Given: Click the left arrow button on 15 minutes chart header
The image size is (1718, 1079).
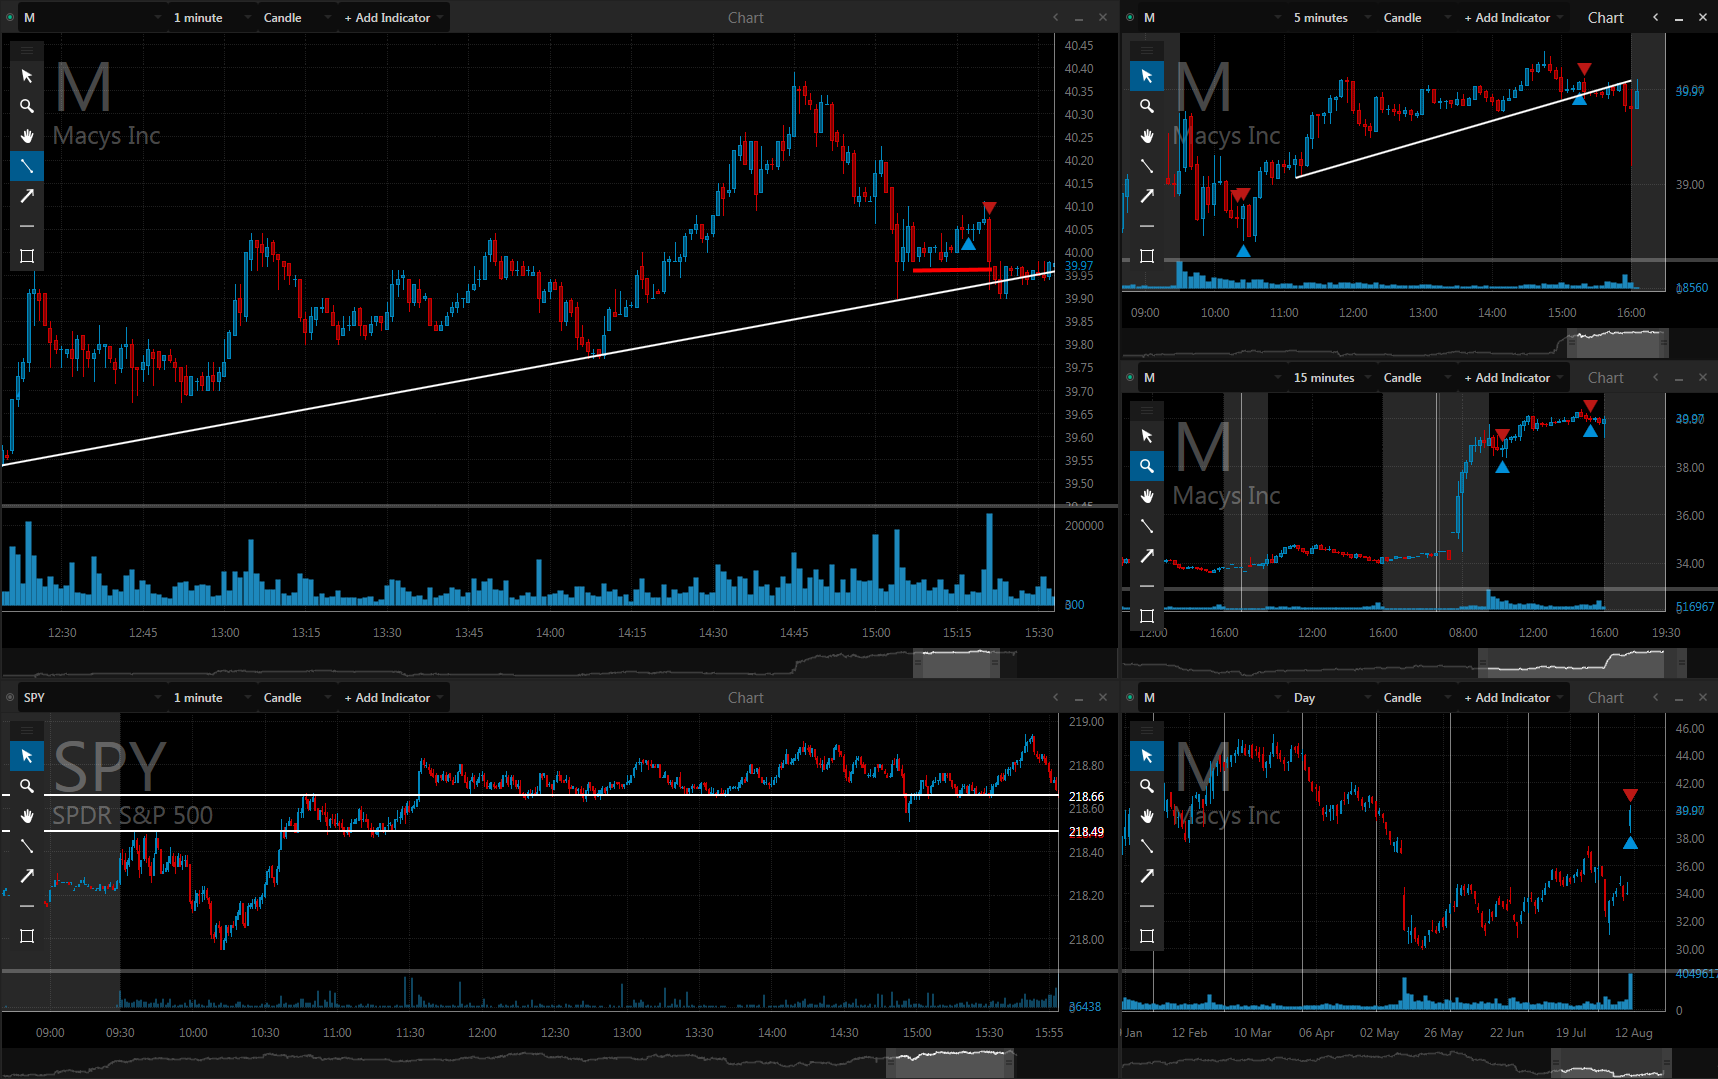Looking at the screenshot, I should pos(1656,378).
